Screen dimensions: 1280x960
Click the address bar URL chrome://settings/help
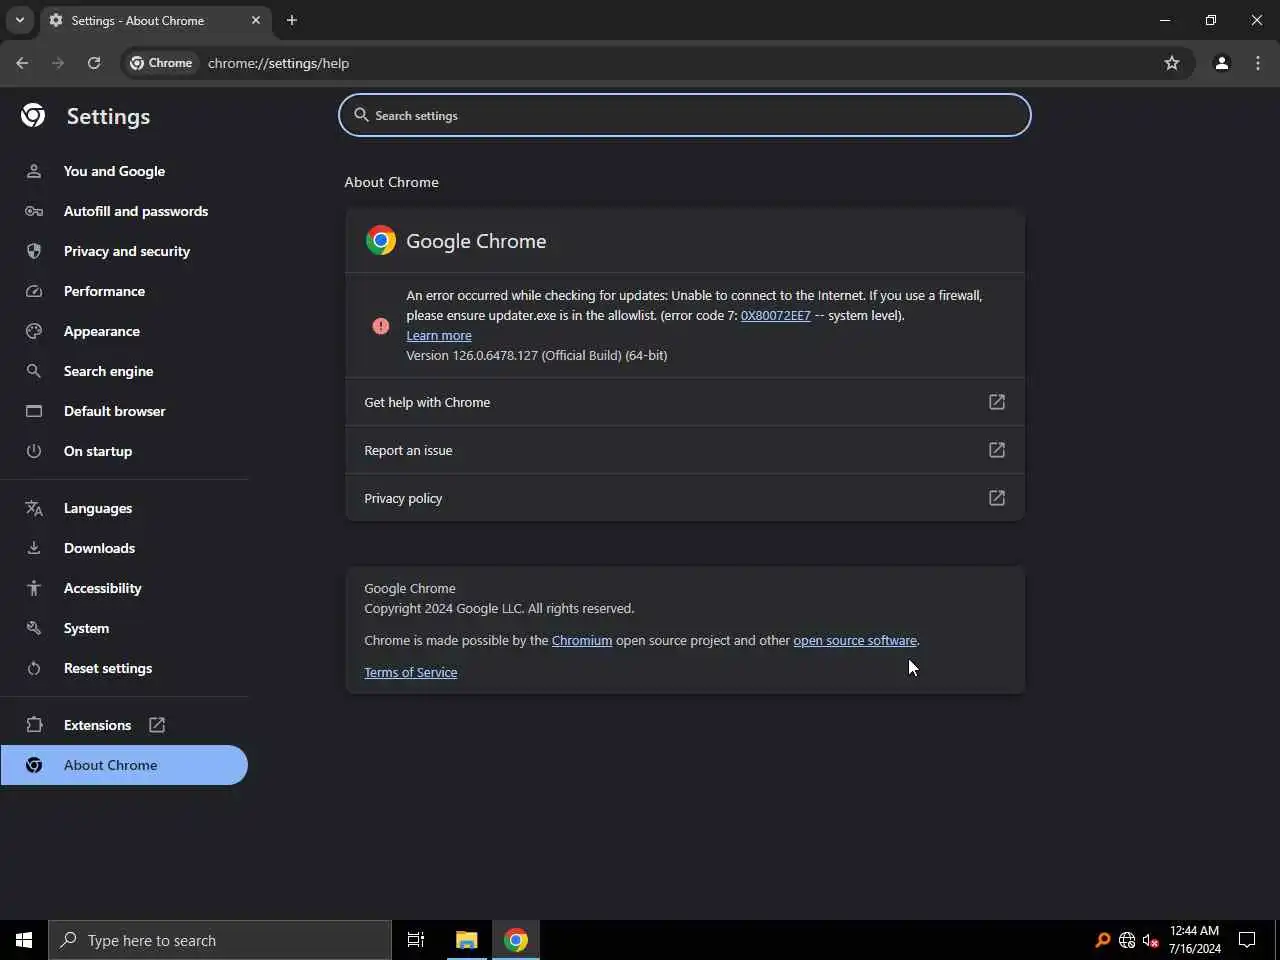(279, 63)
